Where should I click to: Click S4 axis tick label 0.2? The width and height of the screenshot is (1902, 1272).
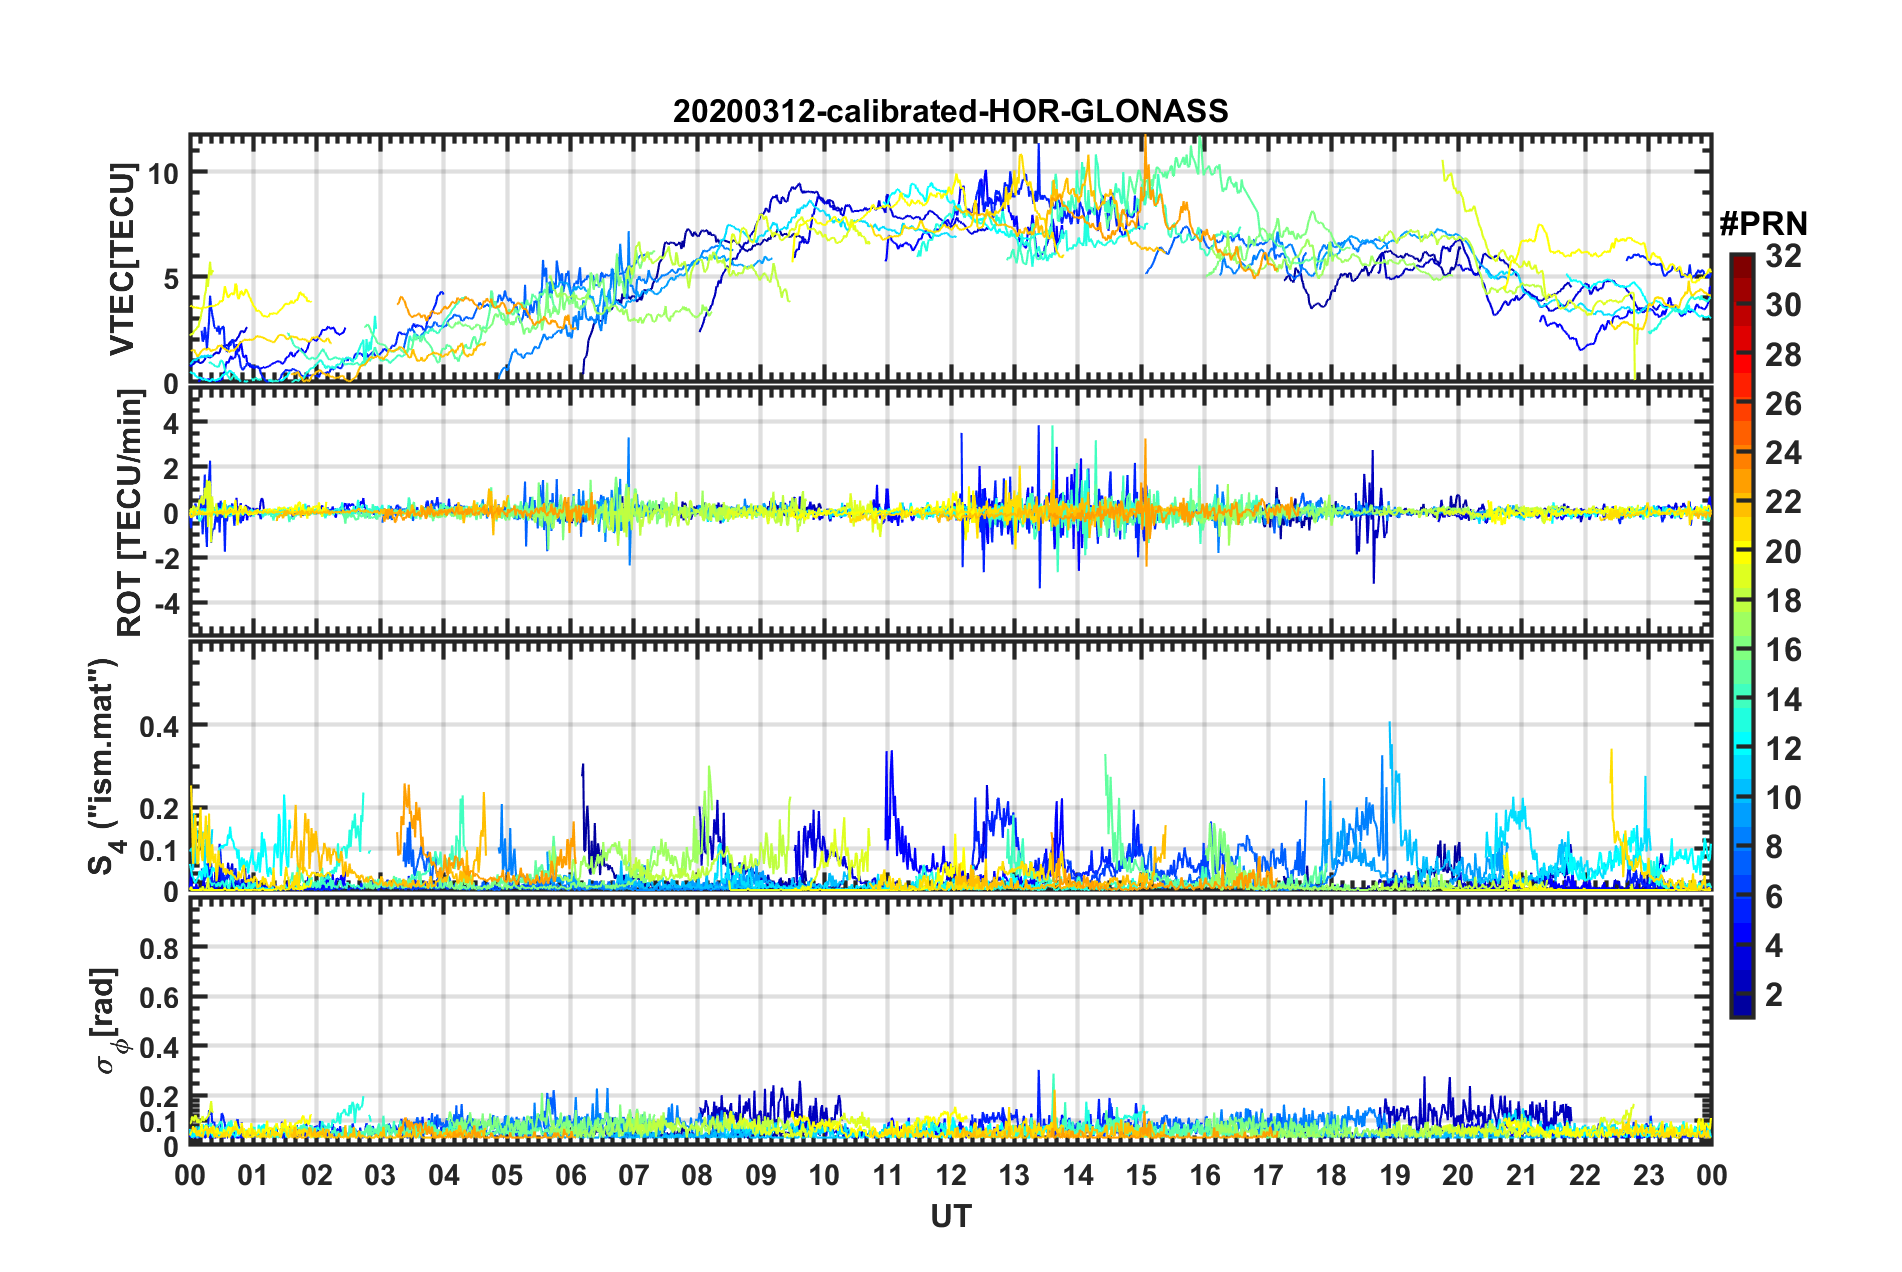tap(160, 810)
